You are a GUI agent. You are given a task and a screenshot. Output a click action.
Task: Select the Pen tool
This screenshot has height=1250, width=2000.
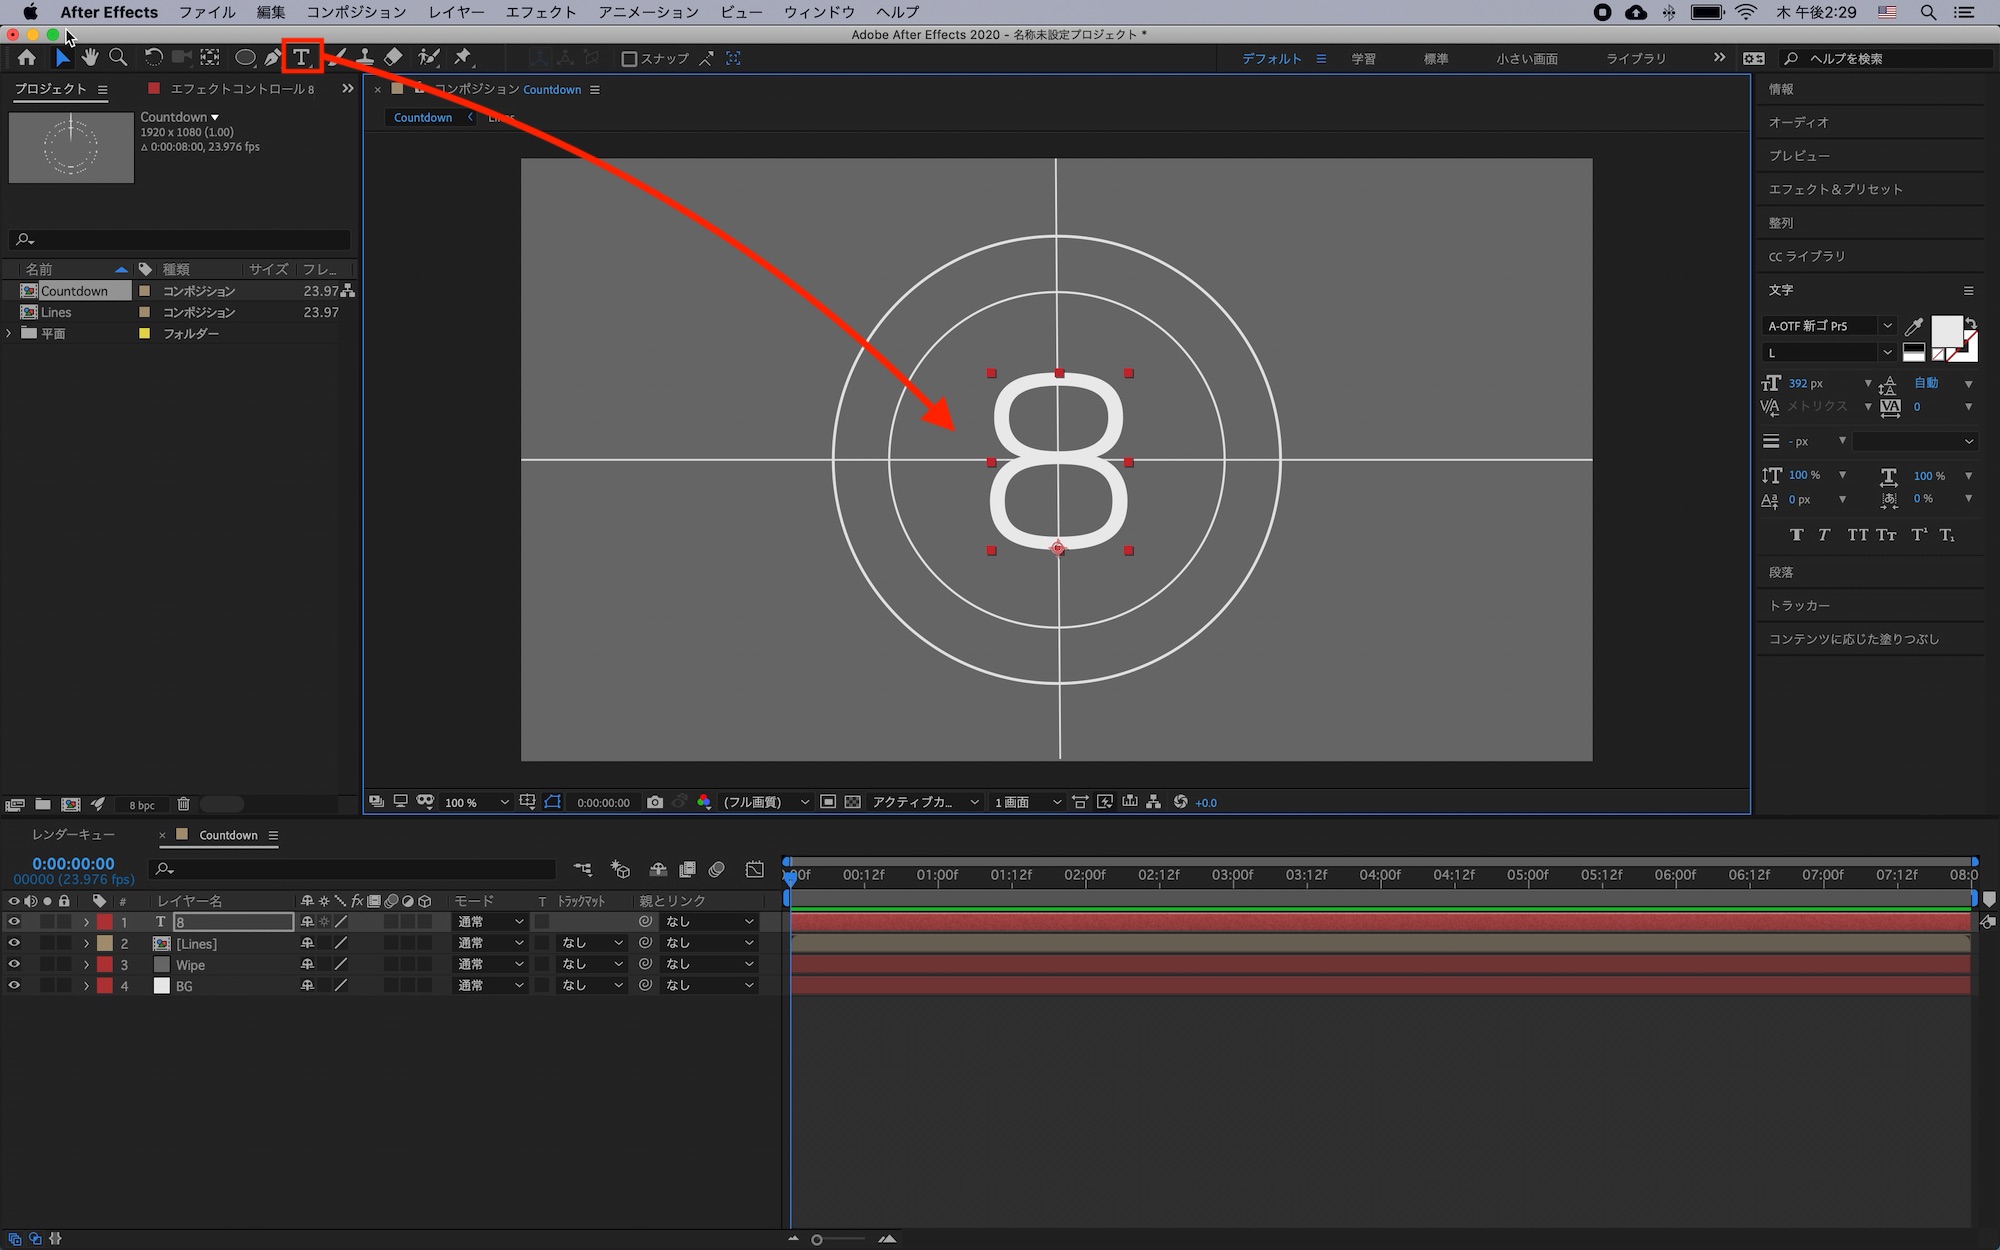coord(272,58)
